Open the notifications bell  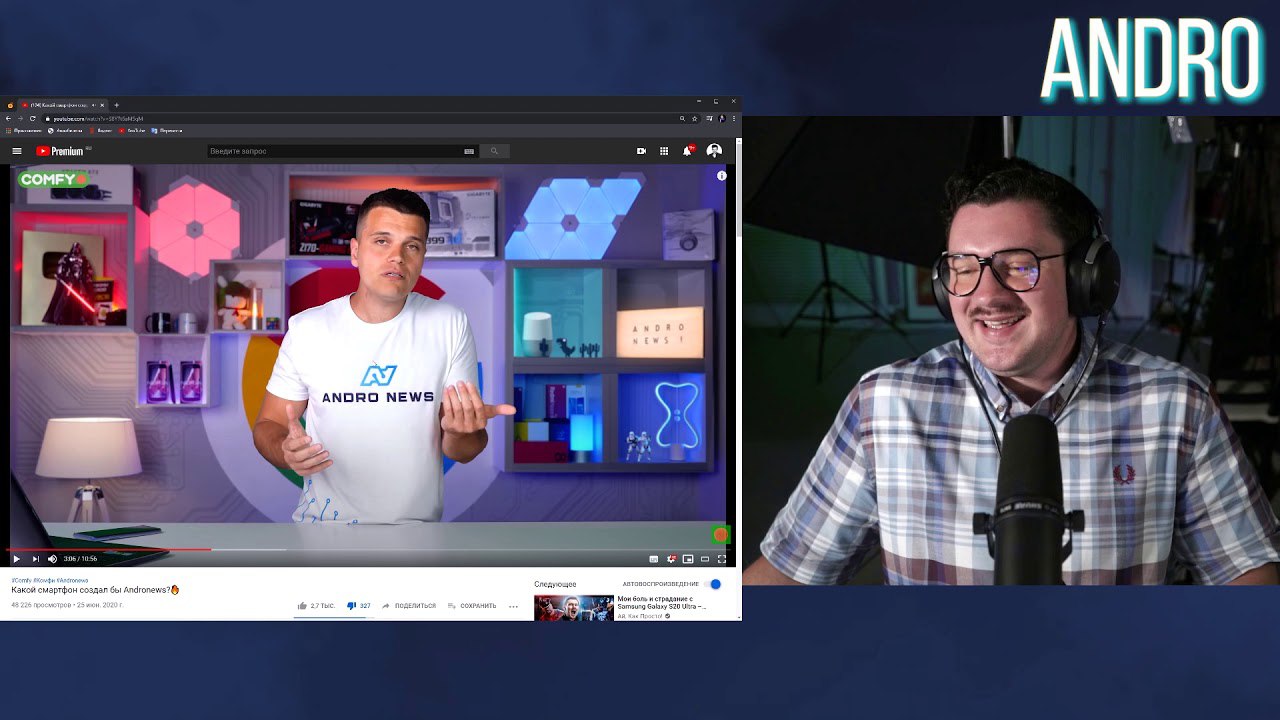687,151
